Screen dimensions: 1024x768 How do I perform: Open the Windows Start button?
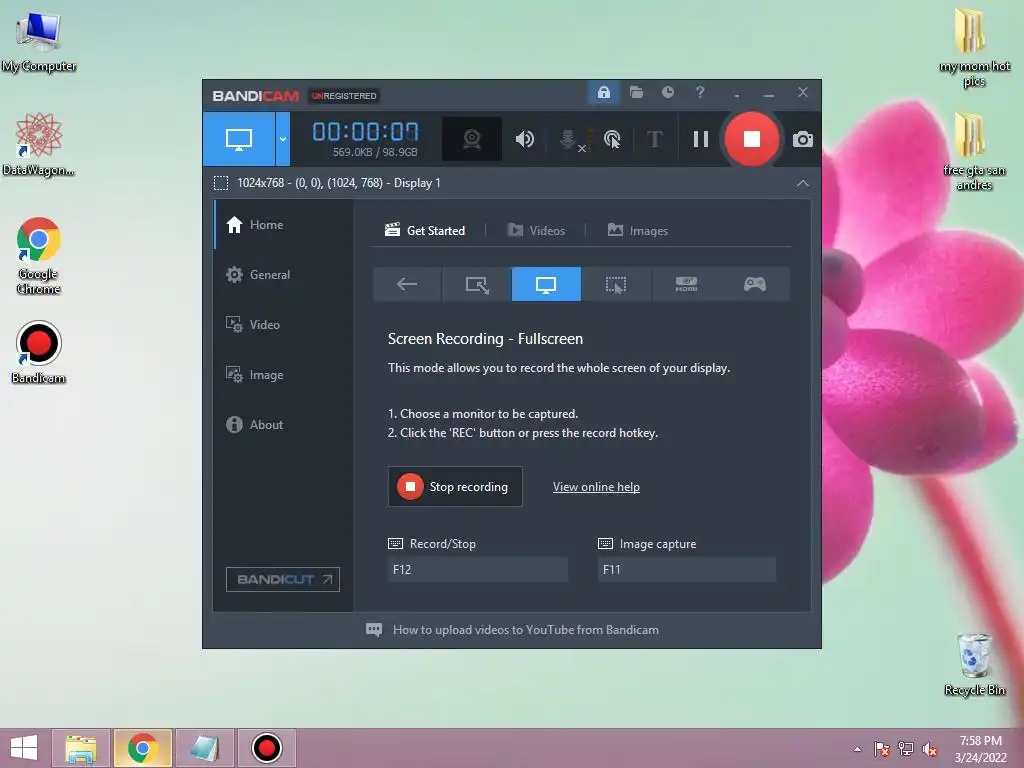[24, 748]
